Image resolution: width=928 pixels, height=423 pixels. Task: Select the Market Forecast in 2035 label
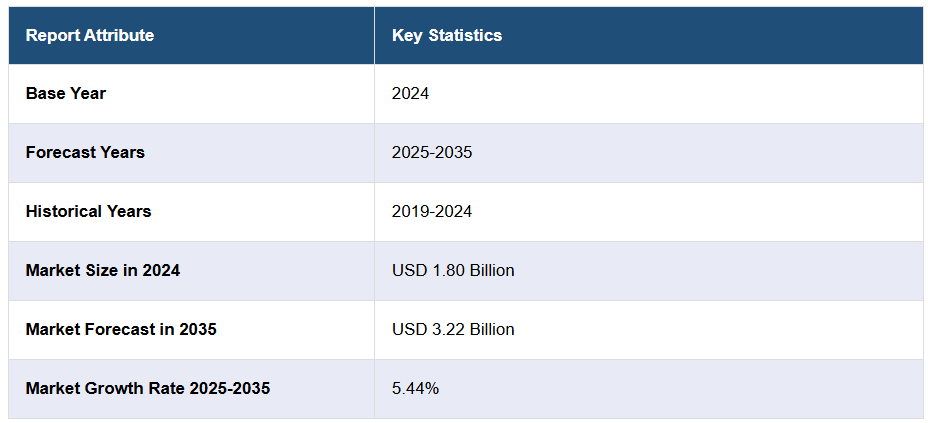point(121,329)
